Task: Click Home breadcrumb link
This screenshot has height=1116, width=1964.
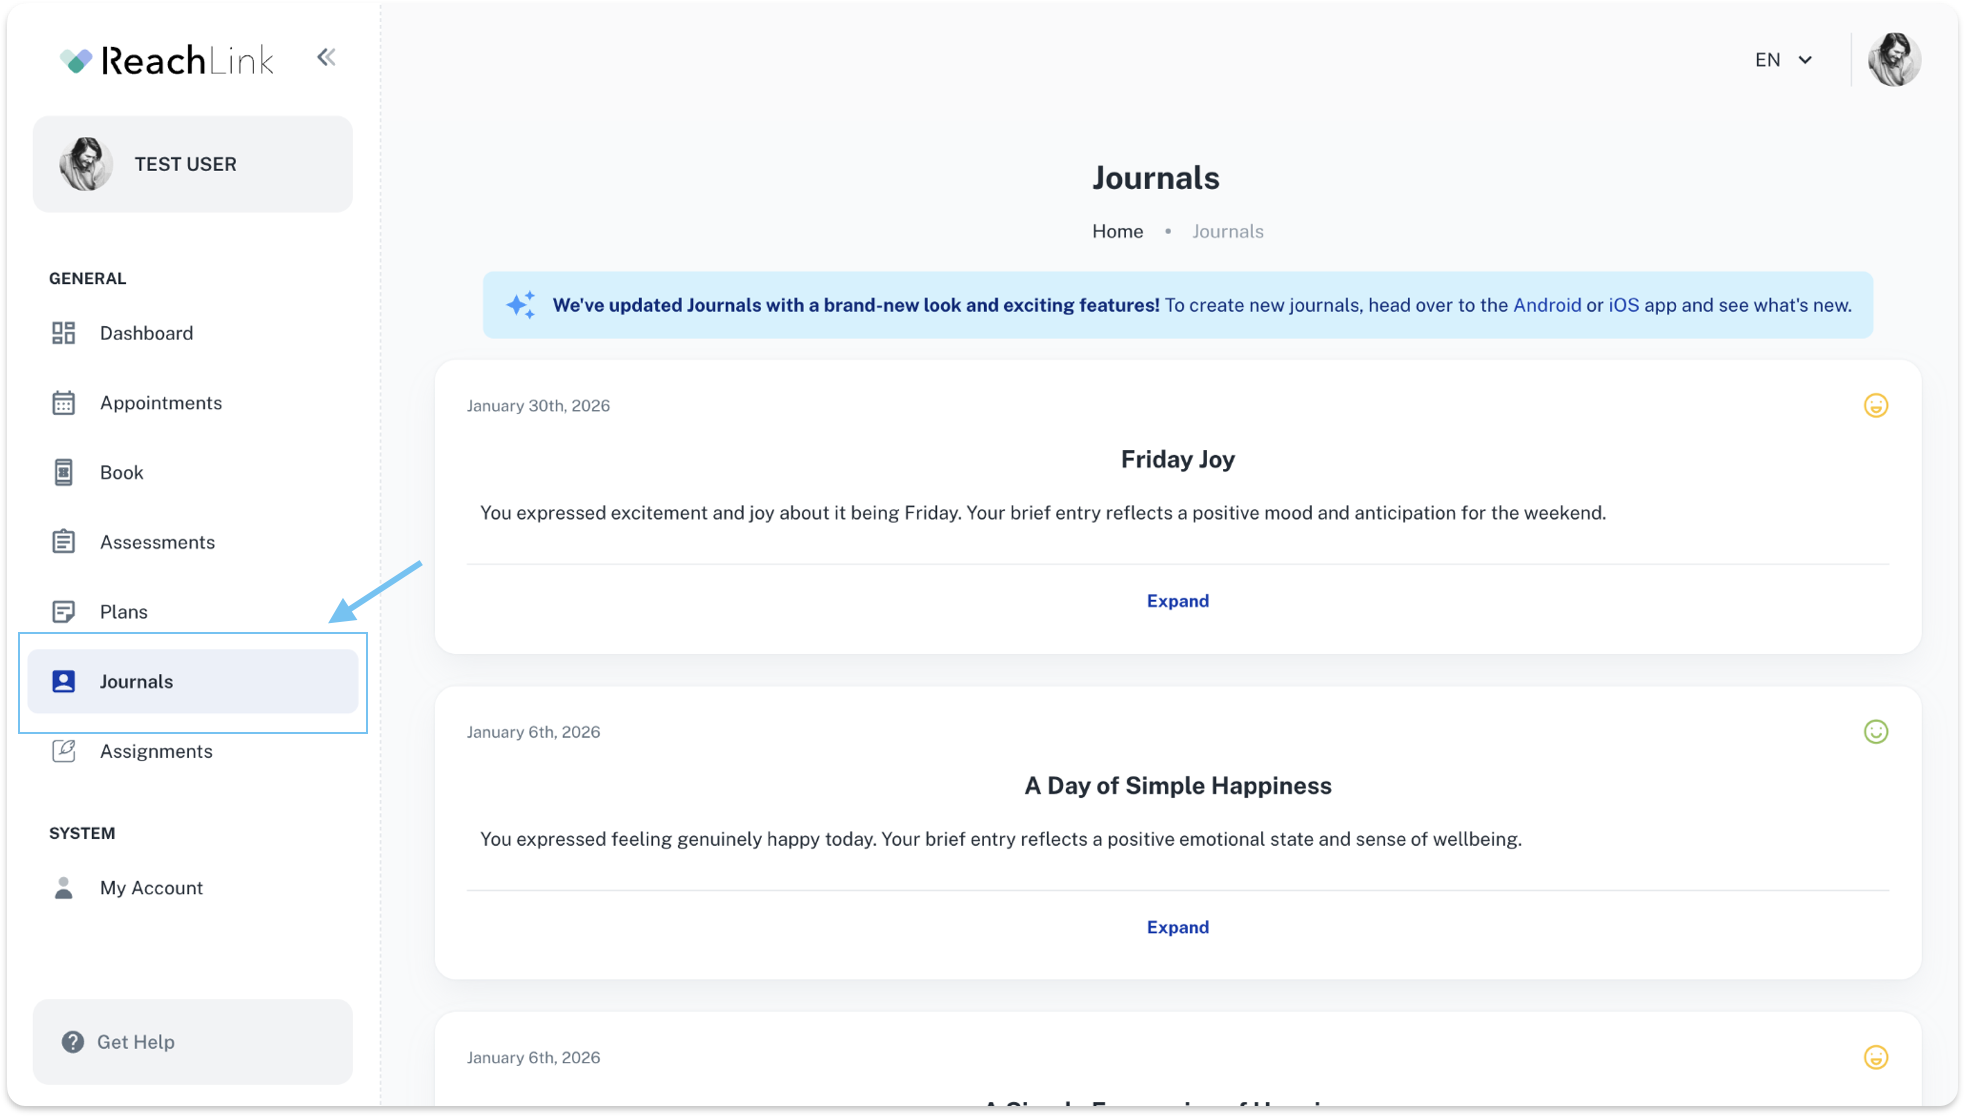Action: click(x=1117, y=232)
